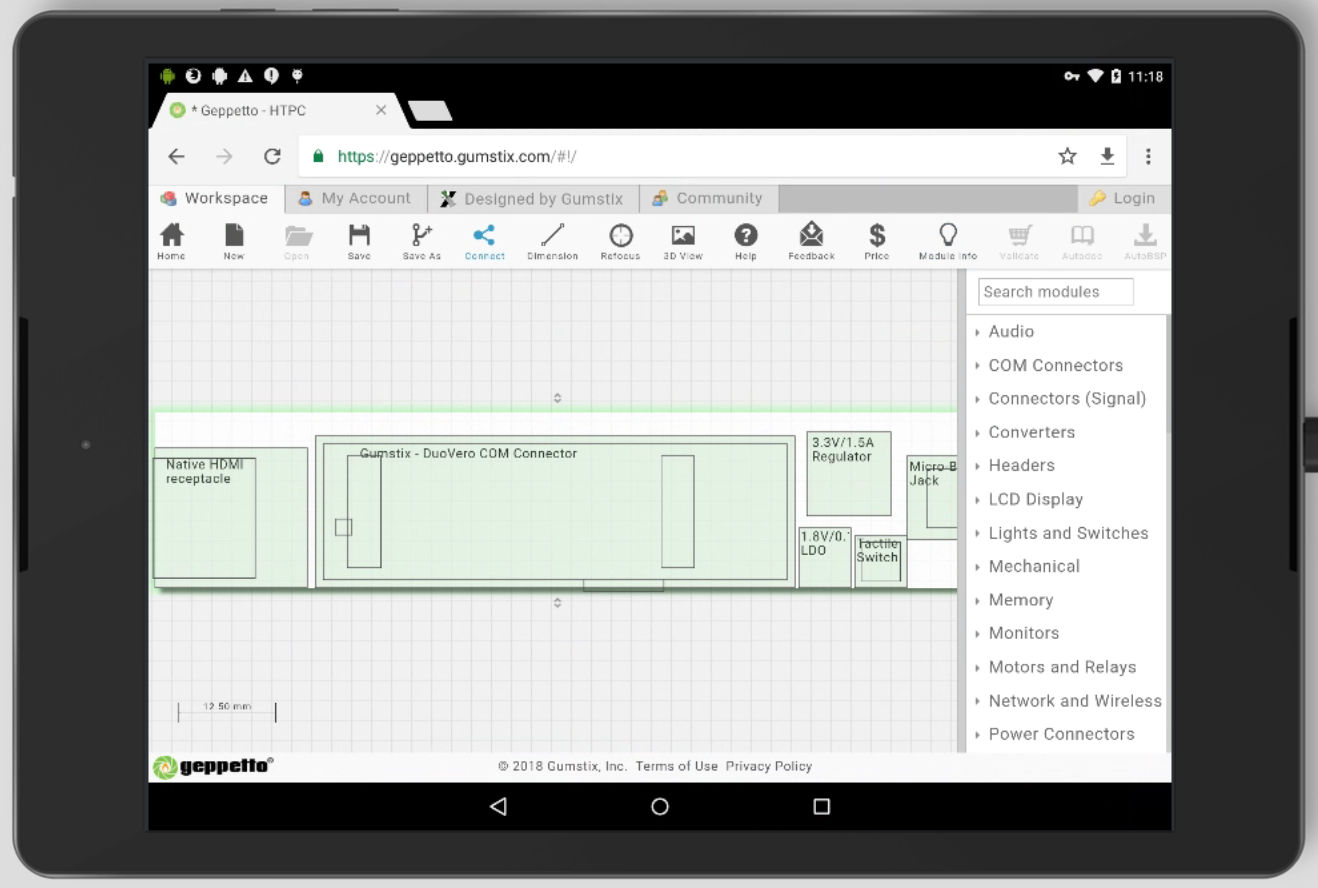Click the AutoBSP download icon
The height and width of the screenshot is (888, 1318).
click(1145, 241)
